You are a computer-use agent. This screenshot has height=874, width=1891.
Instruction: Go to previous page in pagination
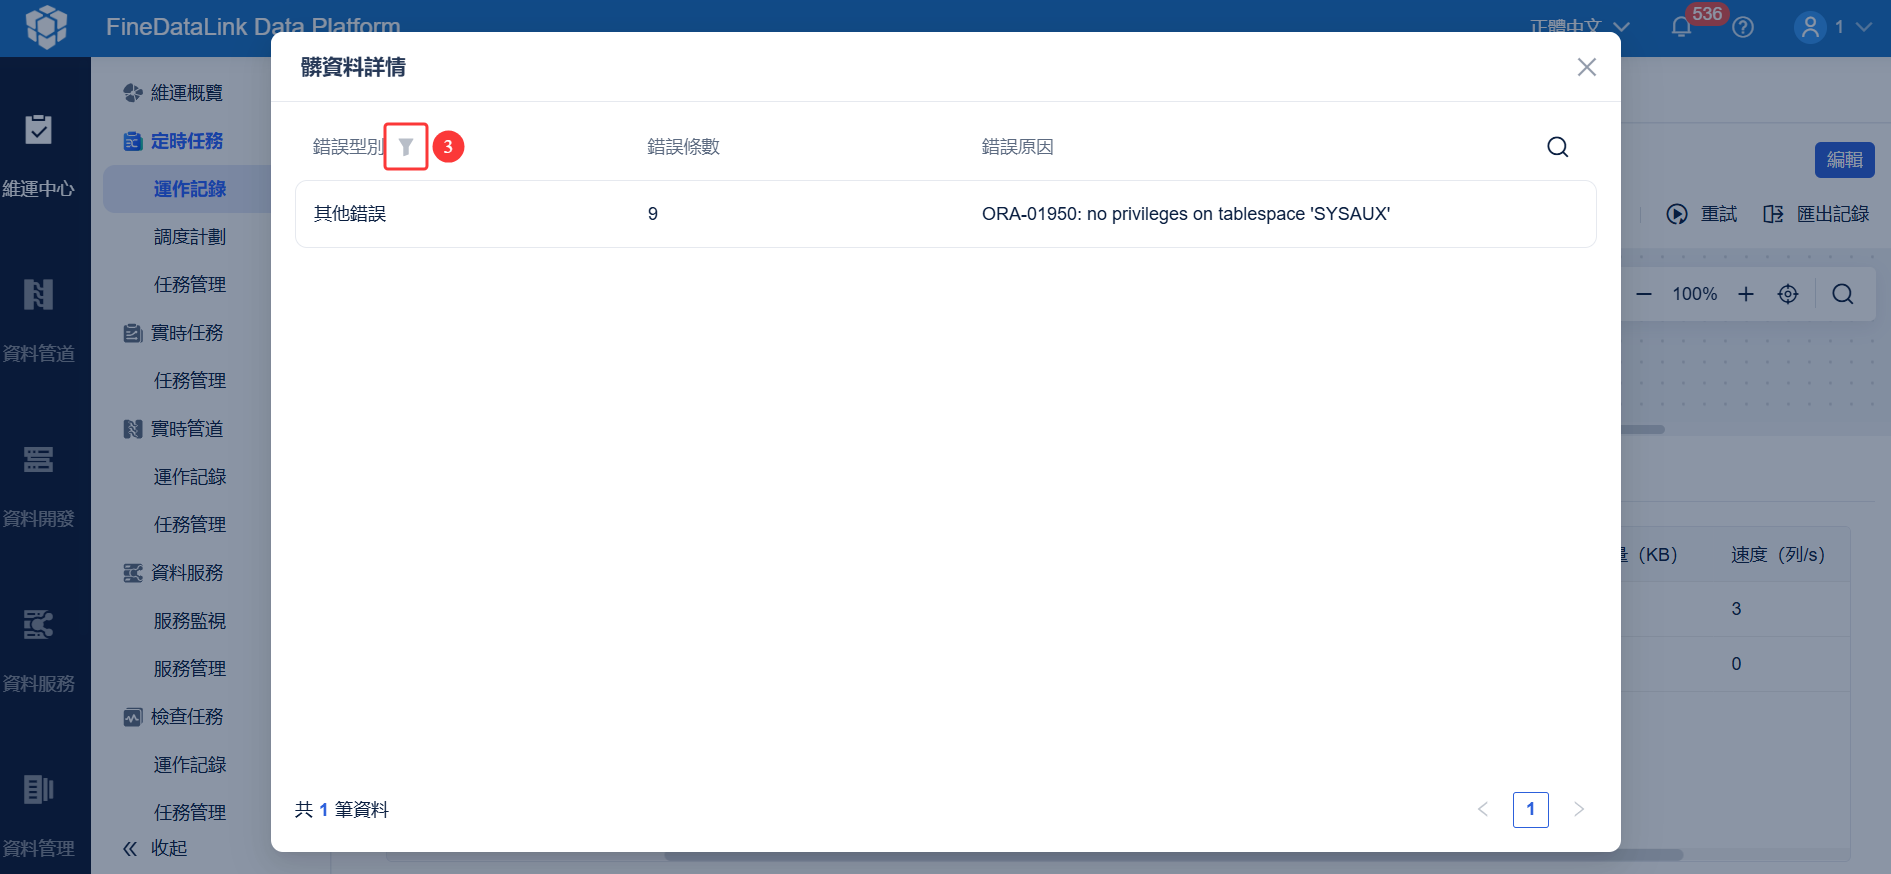tap(1483, 809)
